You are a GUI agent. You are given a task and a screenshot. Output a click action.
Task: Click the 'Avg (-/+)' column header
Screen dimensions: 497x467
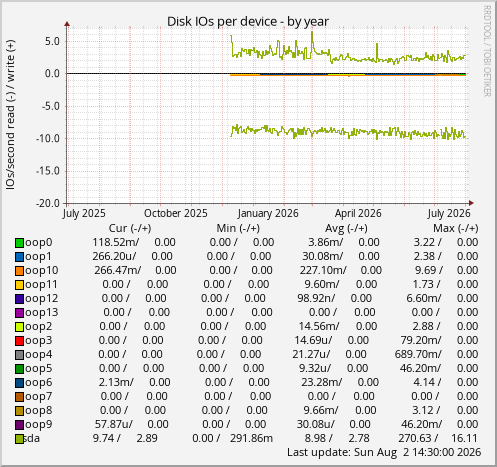click(x=346, y=228)
